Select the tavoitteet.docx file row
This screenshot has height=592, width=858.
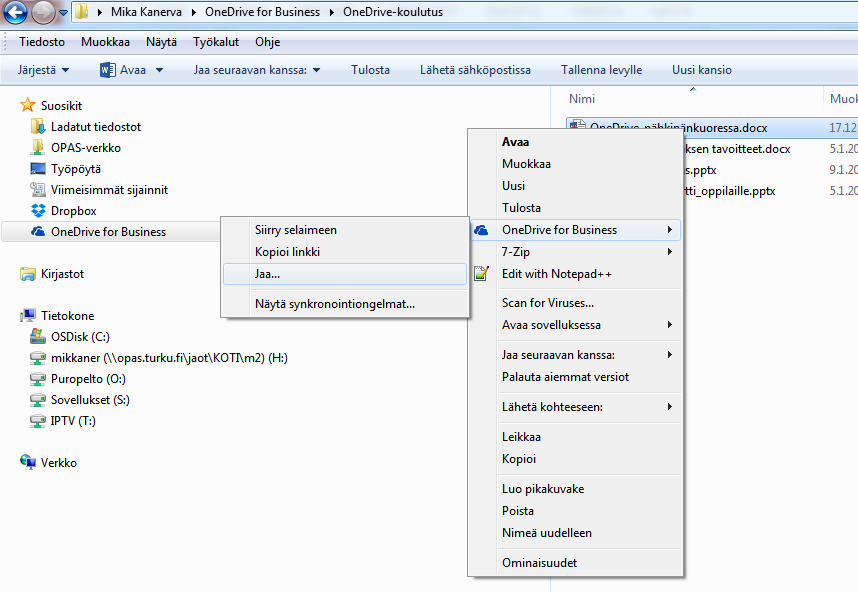(737, 149)
